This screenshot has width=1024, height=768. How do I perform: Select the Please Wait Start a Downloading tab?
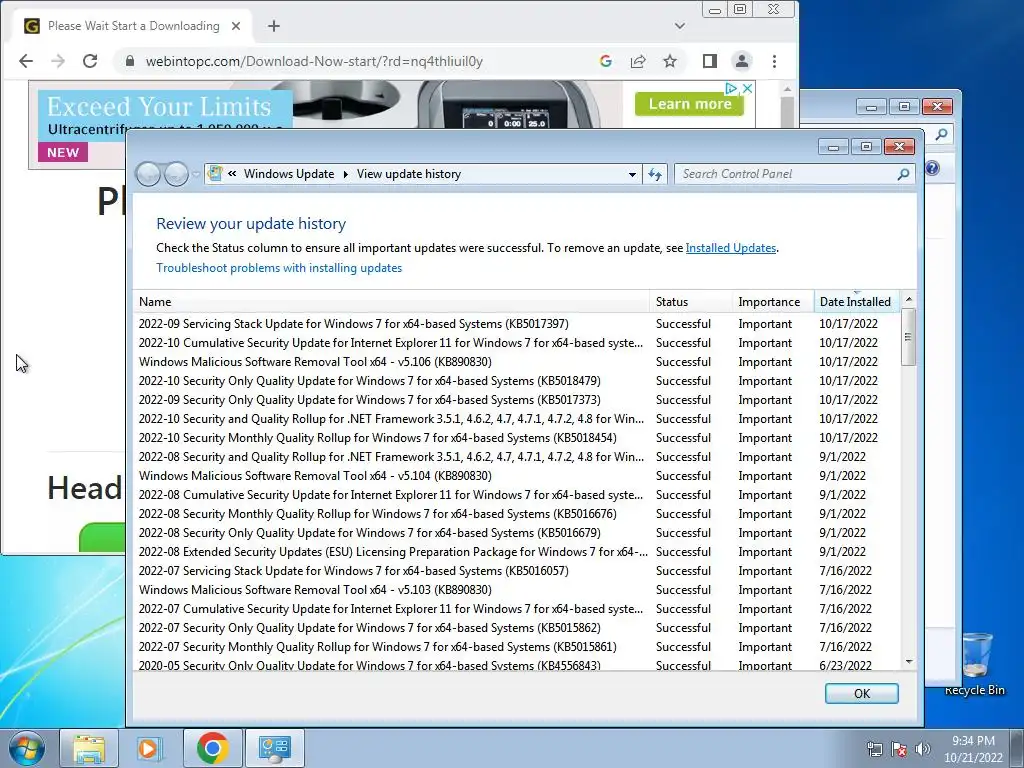[x=133, y=26]
